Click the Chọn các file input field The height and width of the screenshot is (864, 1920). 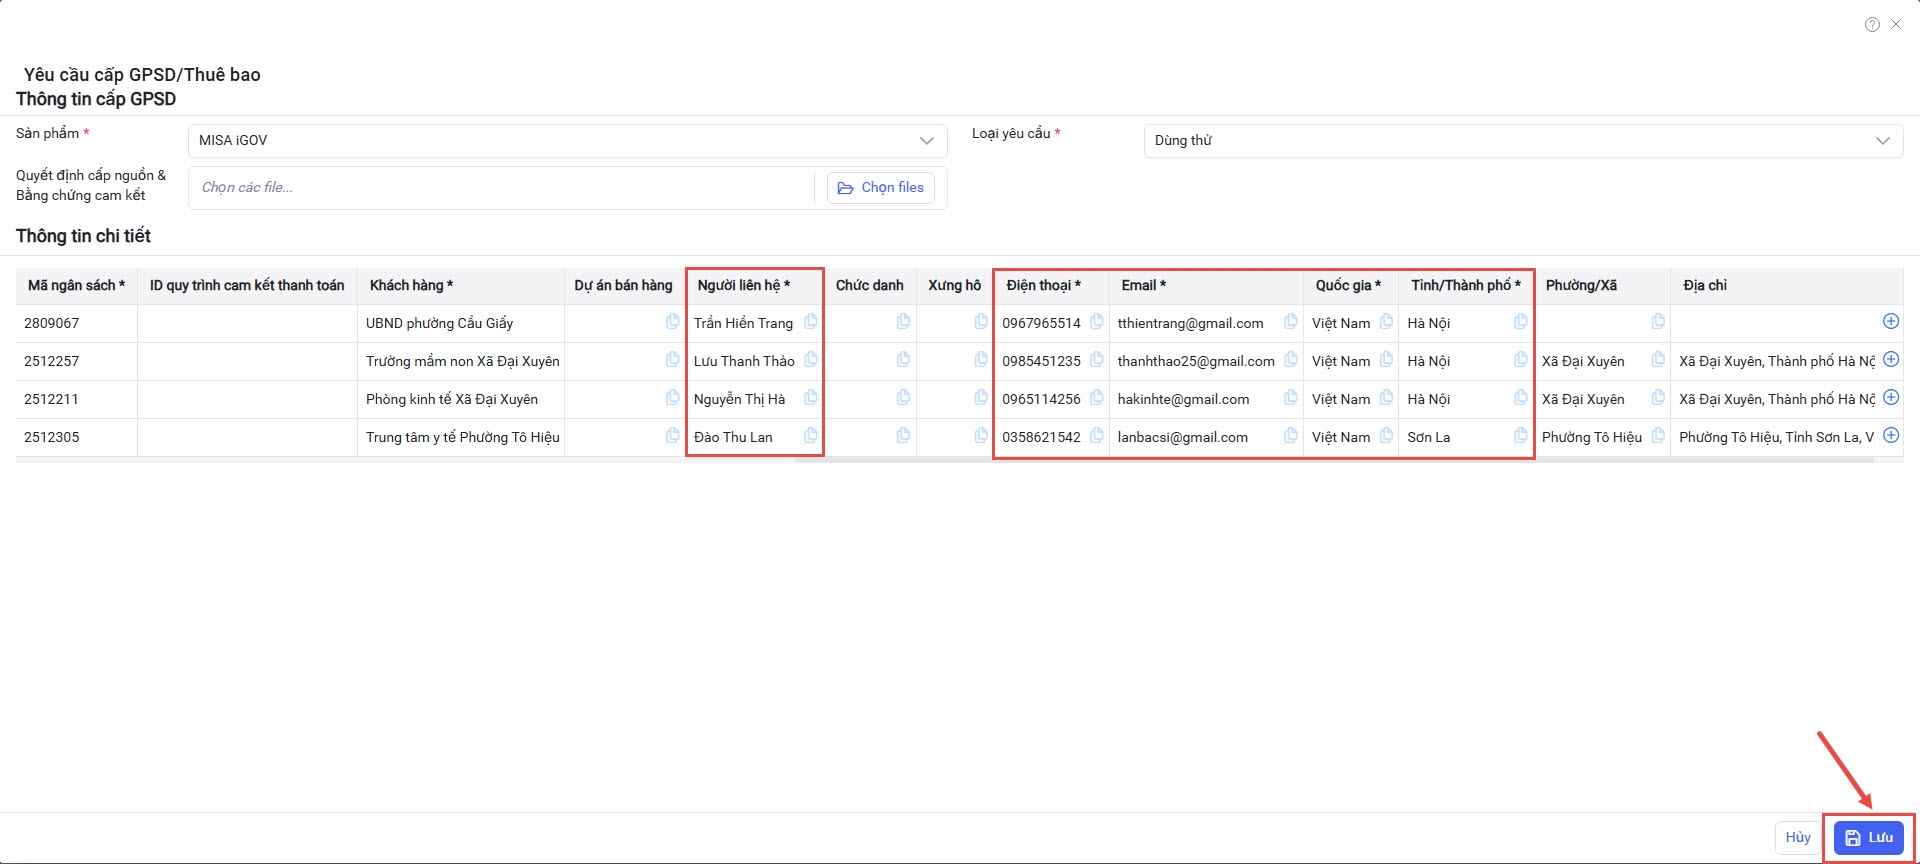point(500,188)
